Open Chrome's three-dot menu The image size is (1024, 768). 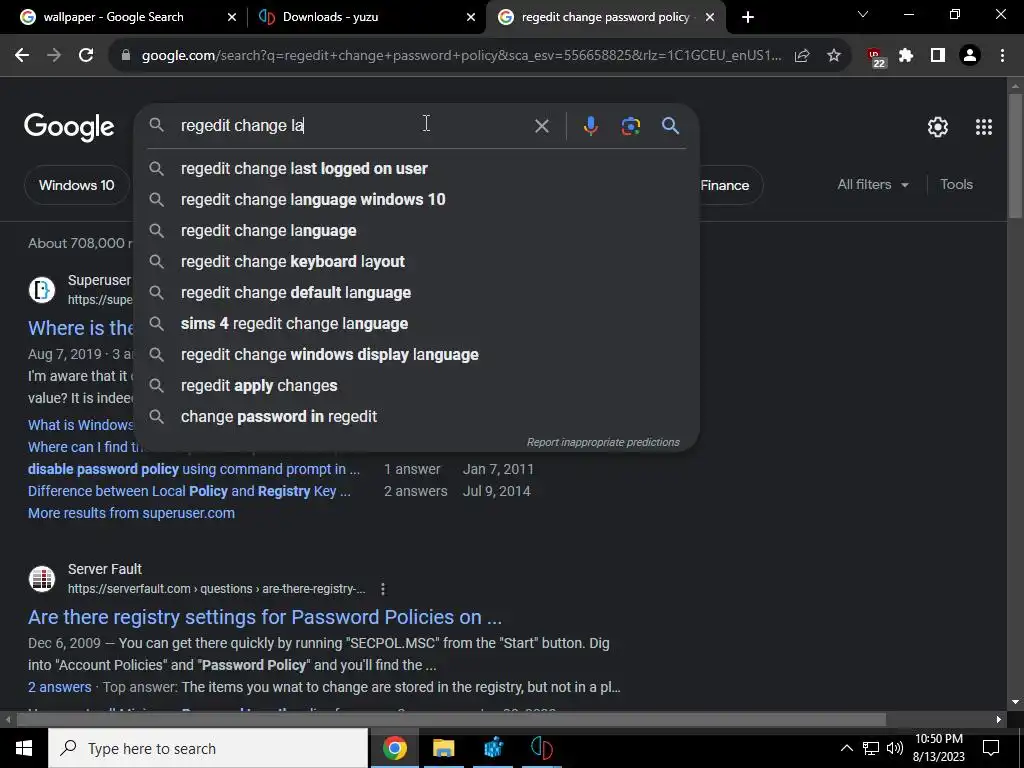pos(1002,56)
